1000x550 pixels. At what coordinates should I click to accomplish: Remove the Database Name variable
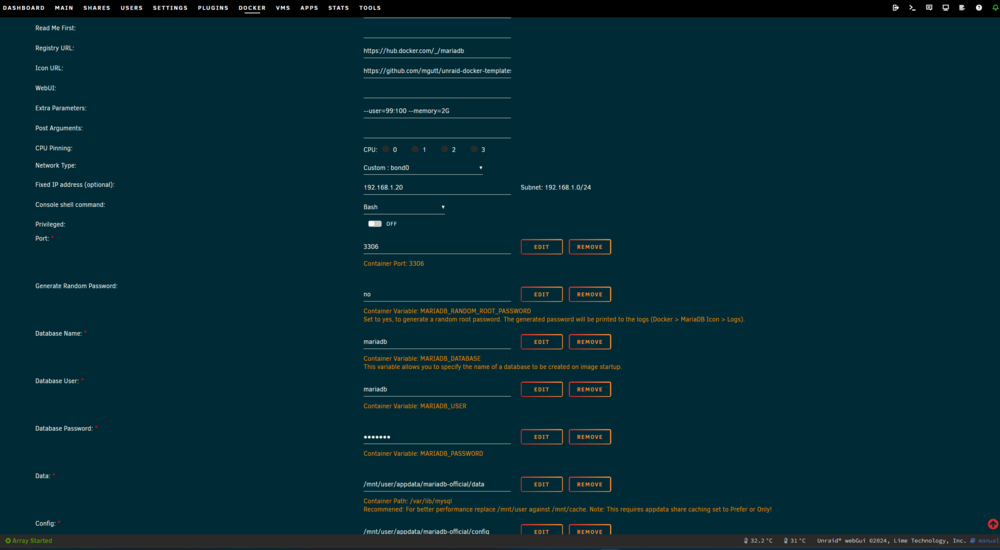tap(590, 342)
